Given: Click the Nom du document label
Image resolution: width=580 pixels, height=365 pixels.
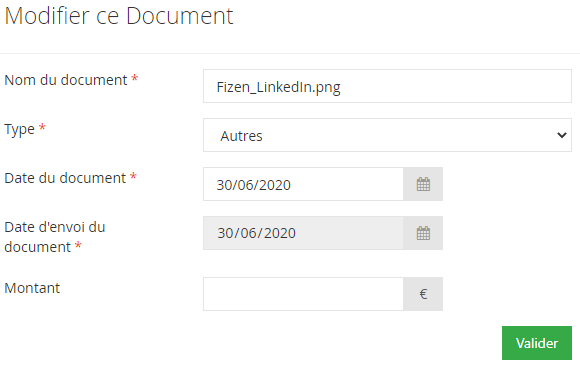Looking at the screenshot, I should 66,80.
